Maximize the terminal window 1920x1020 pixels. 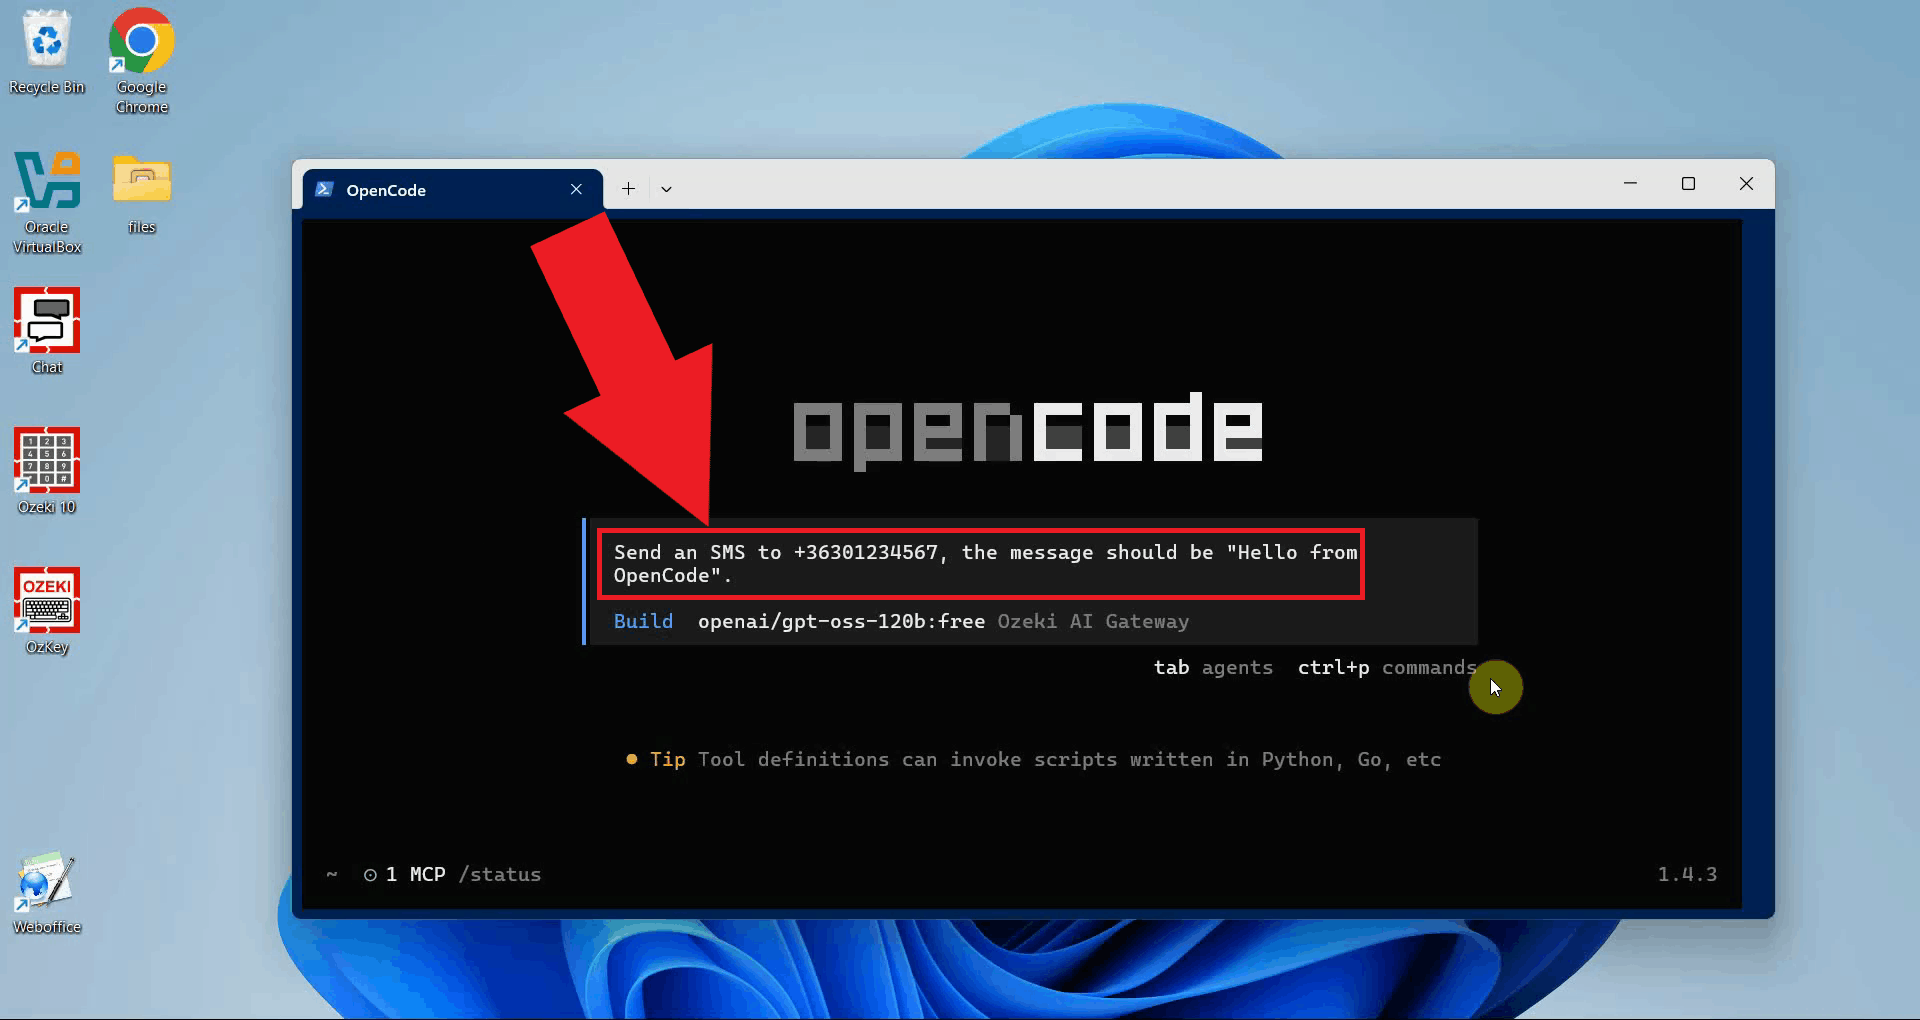coord(1688,183)
